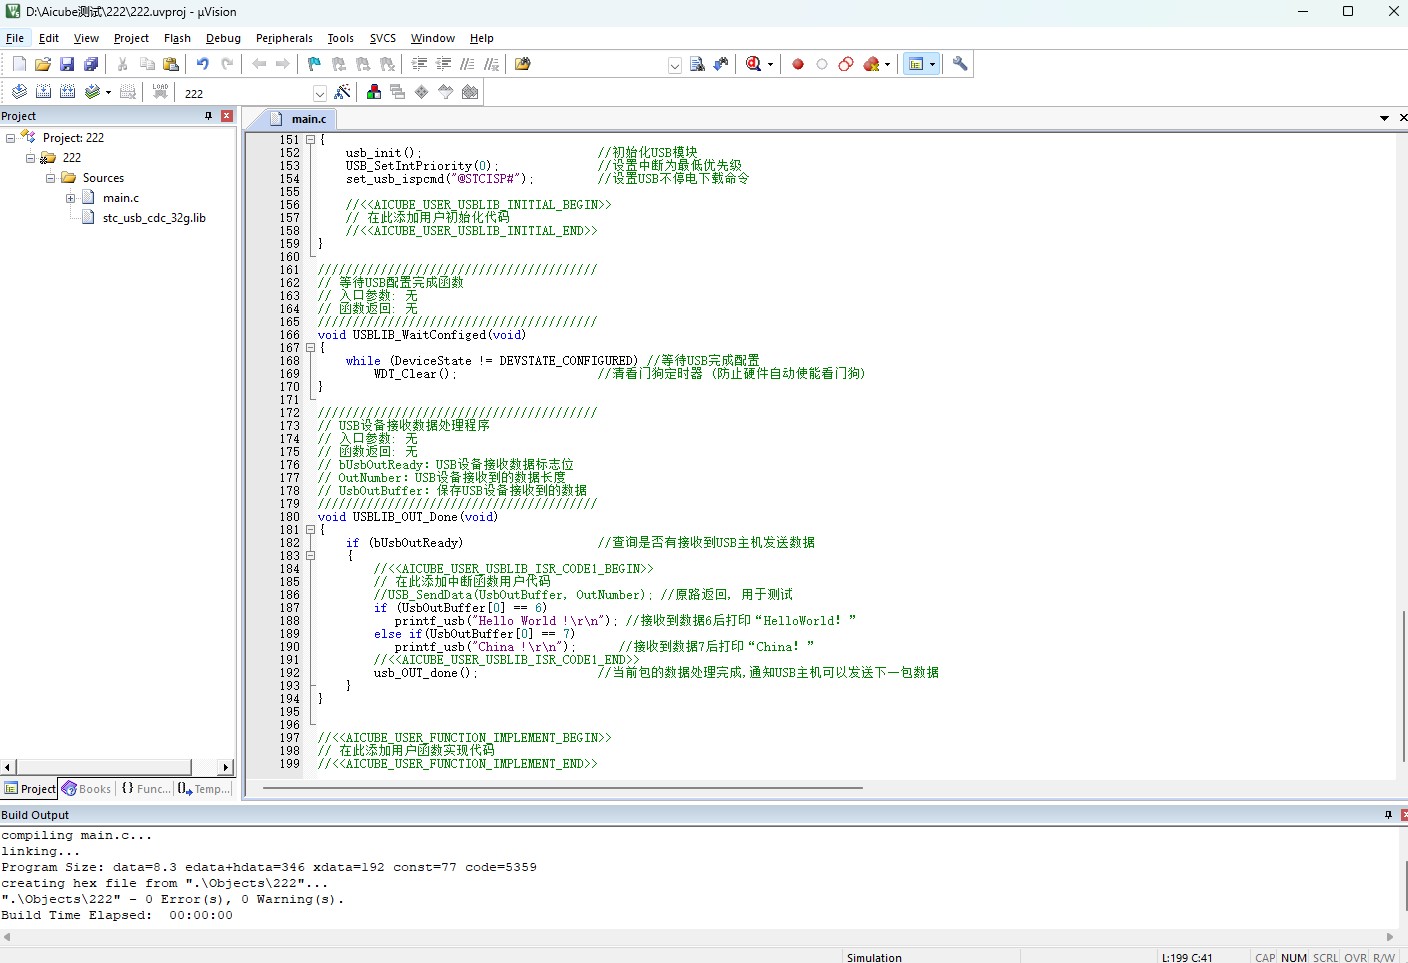
Task: Click the Incremental Find icon
Action: tap(721, 64)
